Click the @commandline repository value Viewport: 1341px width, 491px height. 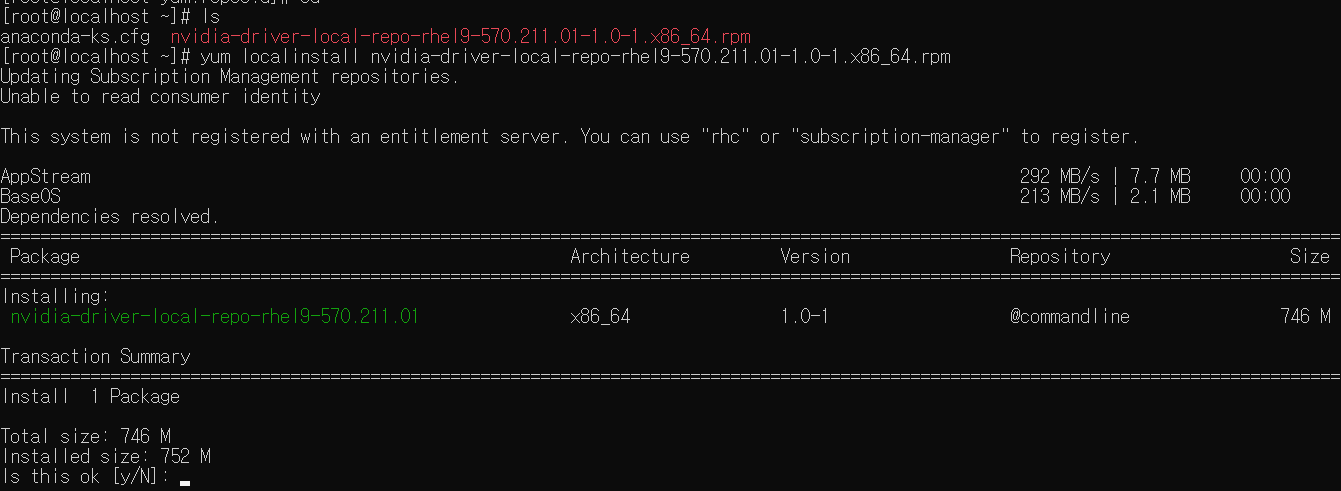pyautogui.click(x=1070, y=317)
